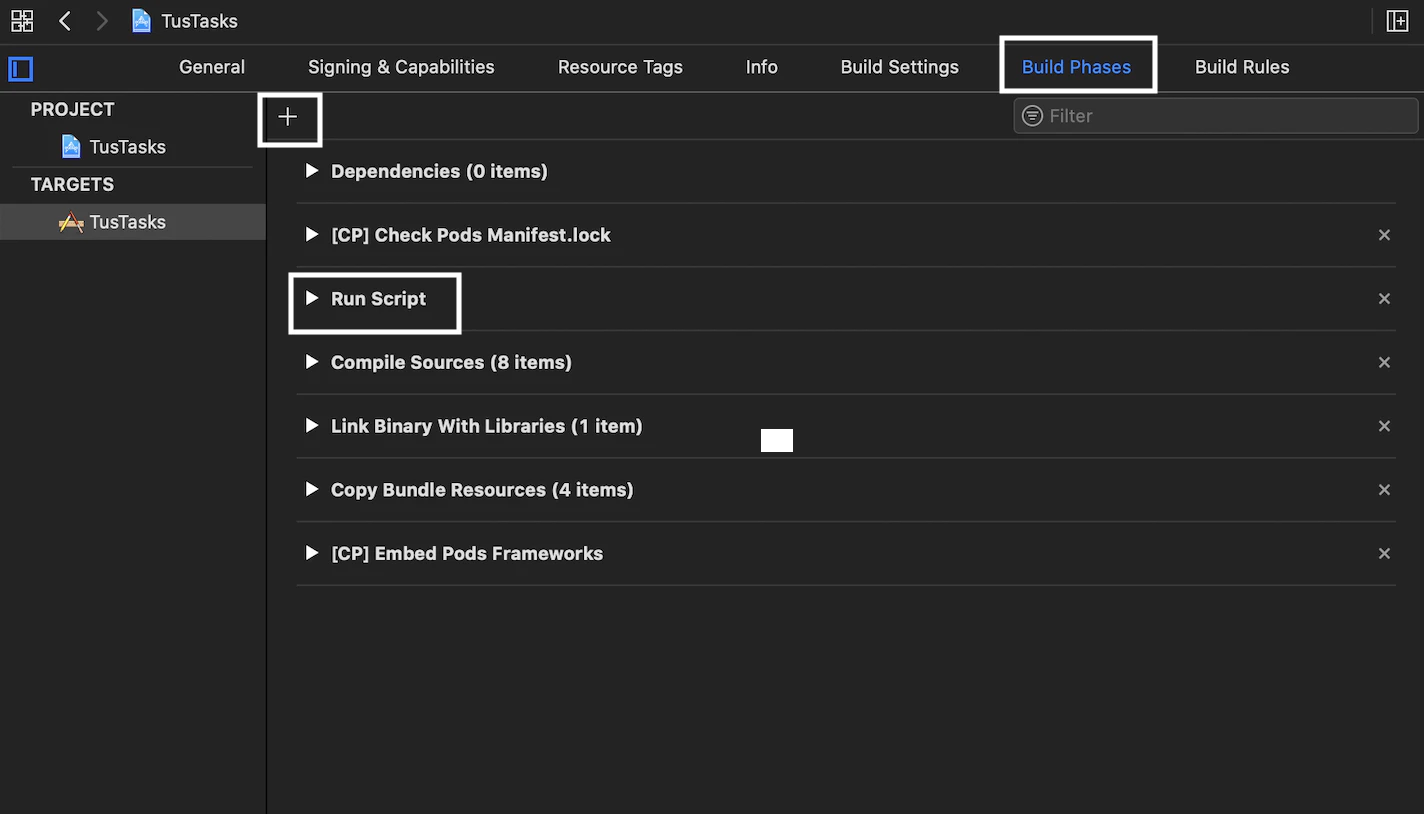The width and height of the screenshot is (1424, 814).
Task: Switch to the Info tab
Action: [x=762, y=67]
